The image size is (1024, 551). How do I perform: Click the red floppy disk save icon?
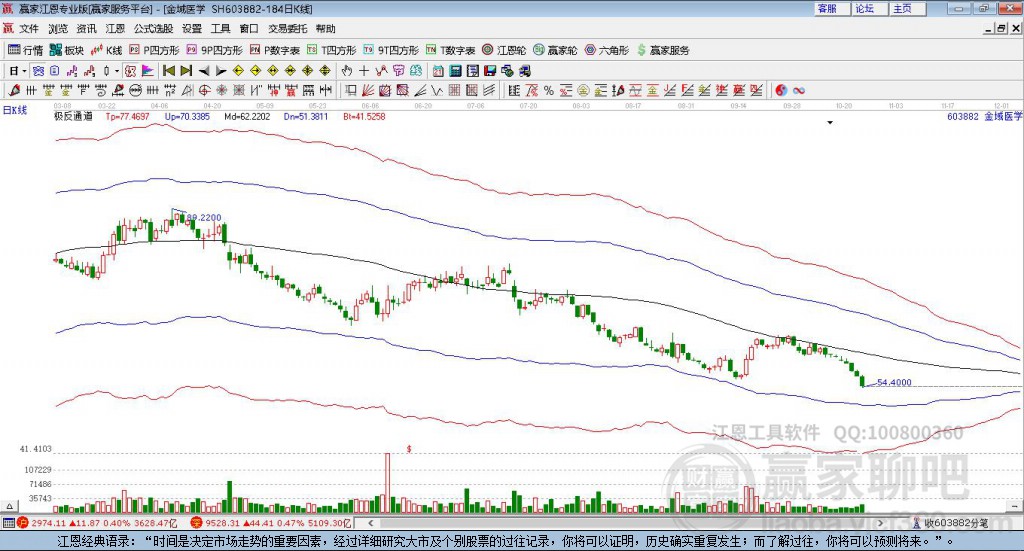point(490,71)
